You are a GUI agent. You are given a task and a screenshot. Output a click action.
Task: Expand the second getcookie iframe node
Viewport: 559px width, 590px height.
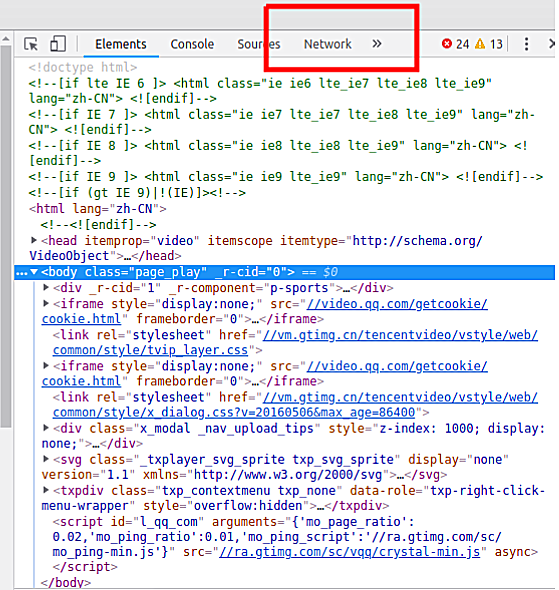point(46,365)
